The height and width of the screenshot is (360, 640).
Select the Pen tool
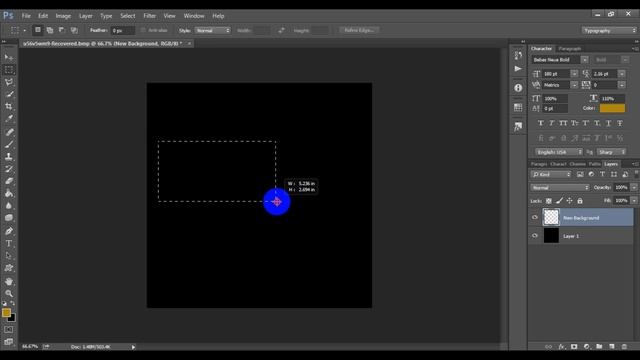pos(9,231)
